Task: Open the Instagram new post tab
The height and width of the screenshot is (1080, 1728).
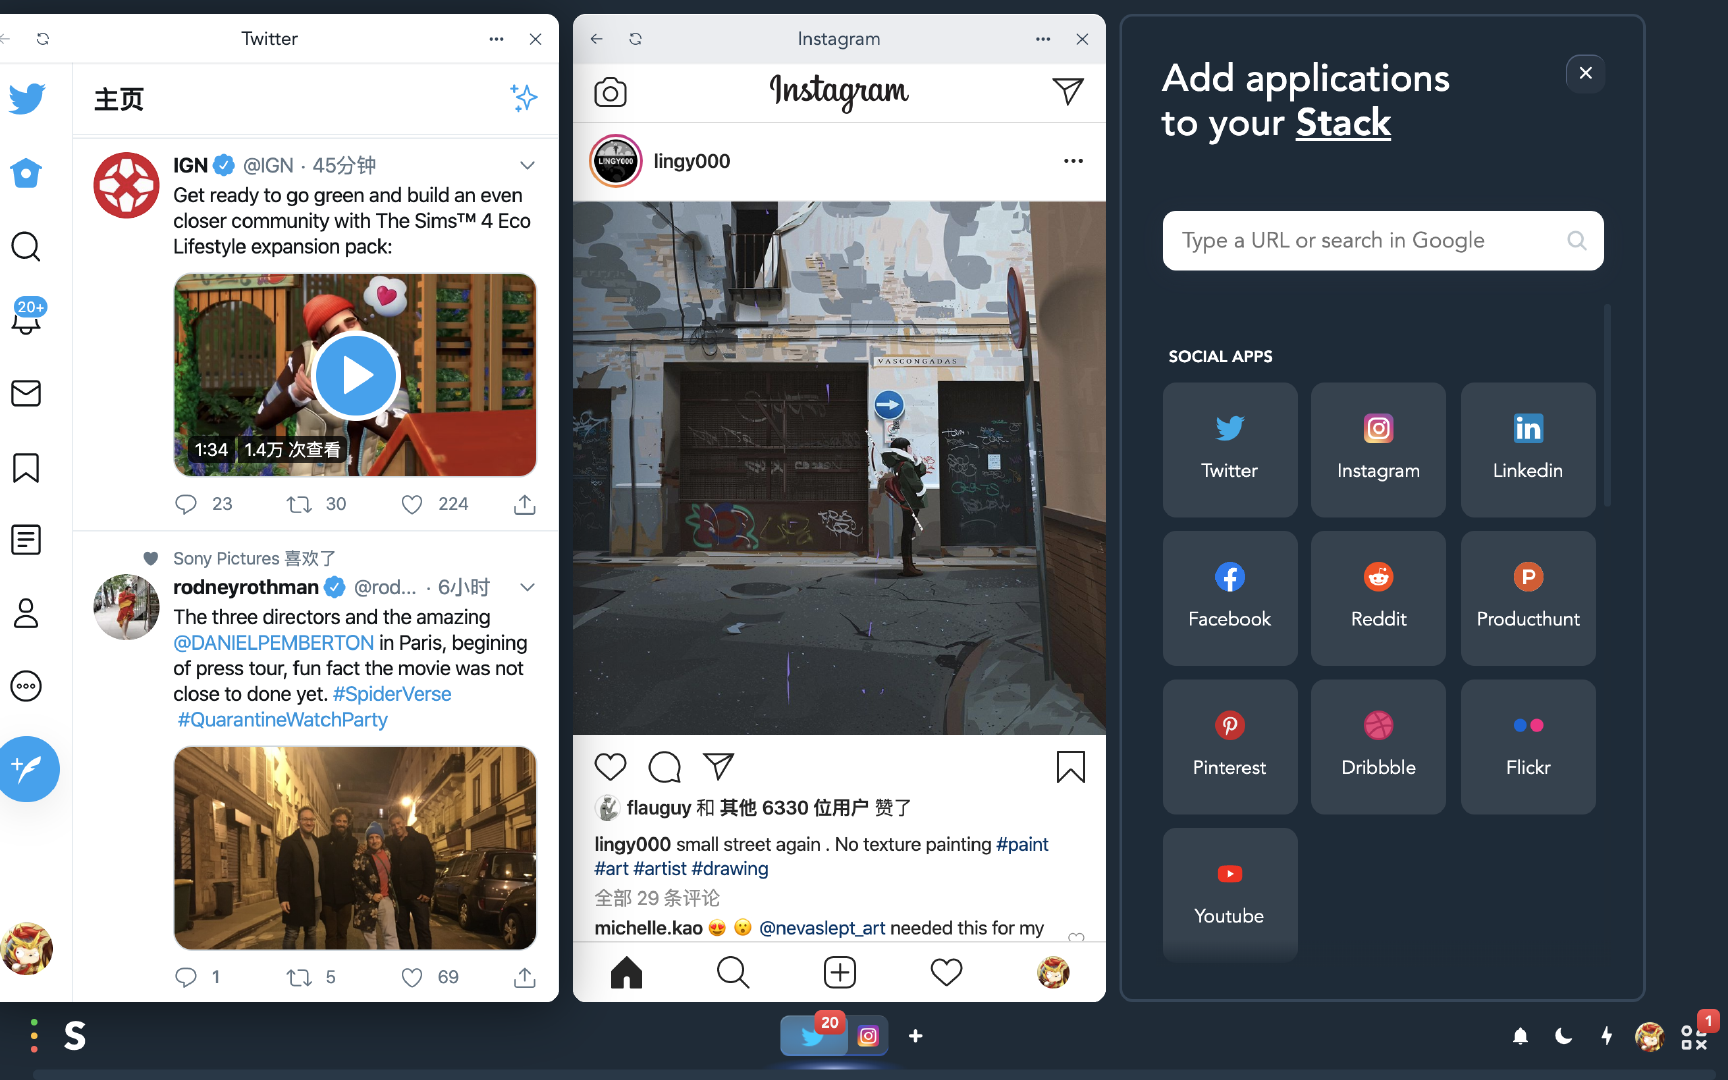Action: 840,972
